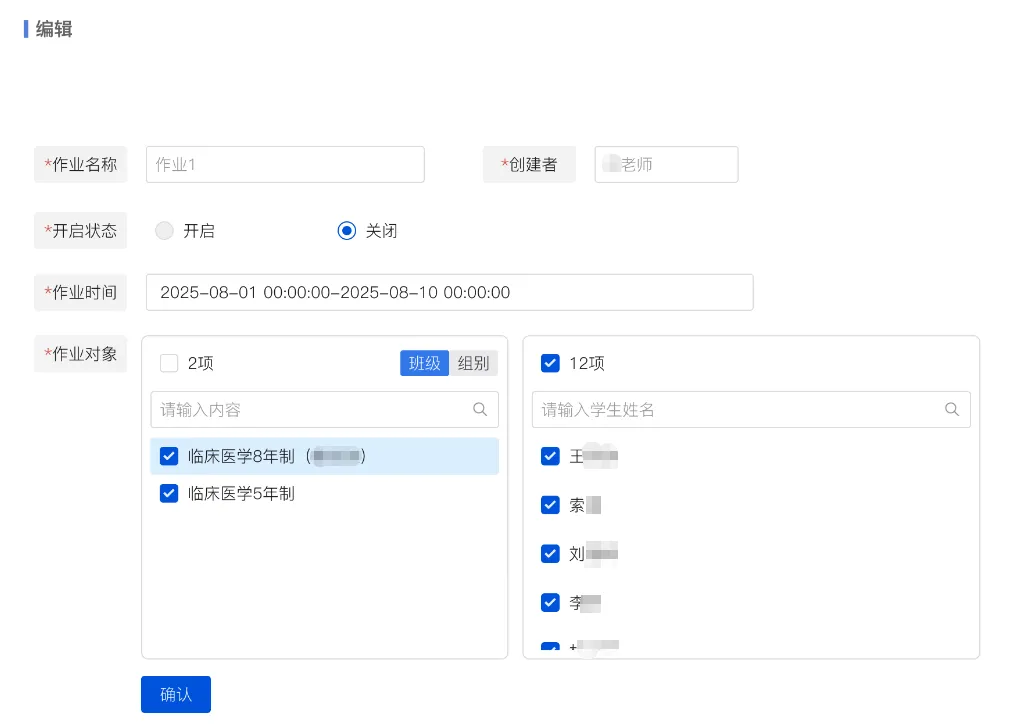
Task: Select the 开启 radio button
Action: (x=164, y=231)
